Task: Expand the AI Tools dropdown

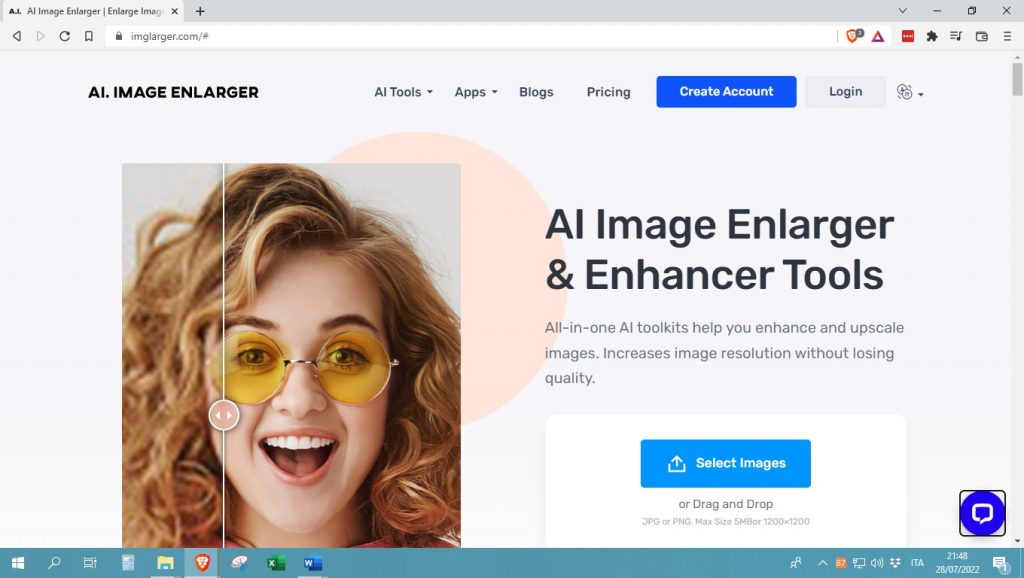Action: (x=403, y=92)
